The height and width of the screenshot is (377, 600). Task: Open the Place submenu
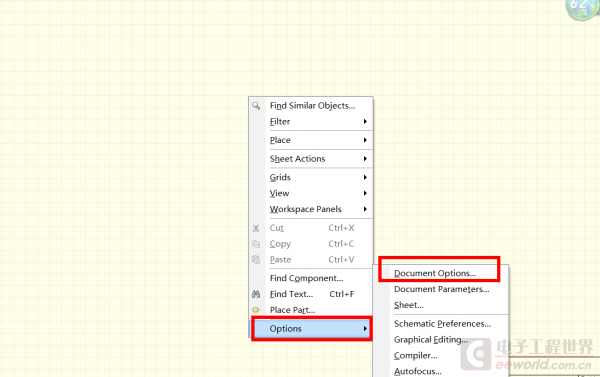[311, 140]
